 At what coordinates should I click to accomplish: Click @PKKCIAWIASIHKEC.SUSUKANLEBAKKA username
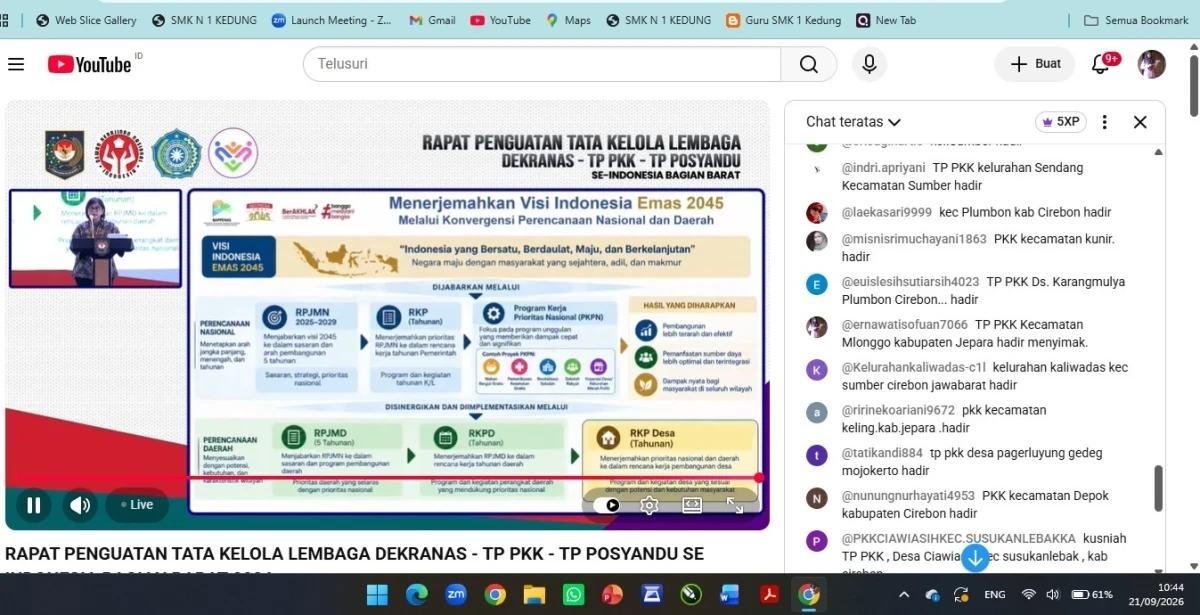(x=959, y=538)
